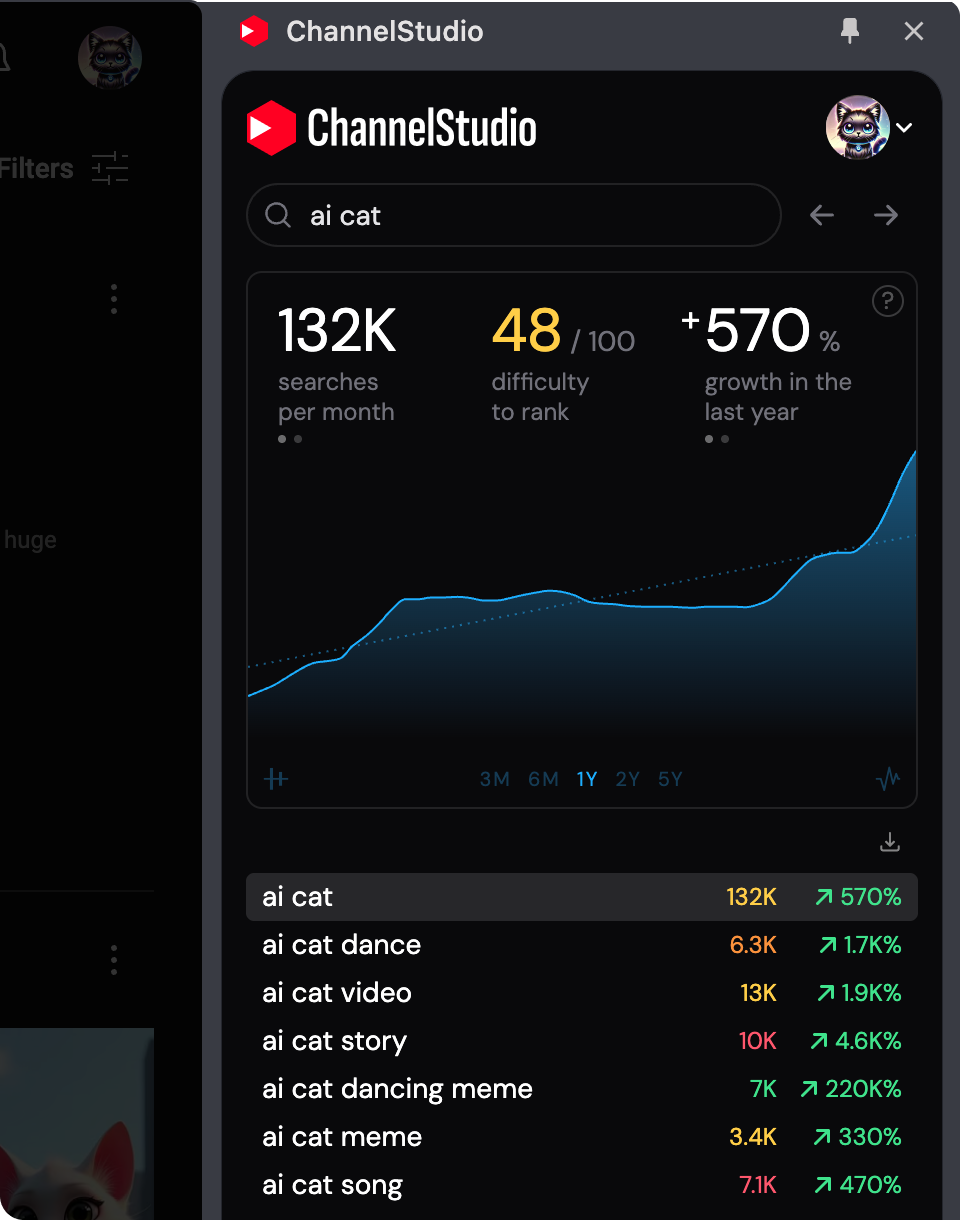Open the cat avatar account menu
Viewport: 960px width, 1220px height.
pos(858,128)
